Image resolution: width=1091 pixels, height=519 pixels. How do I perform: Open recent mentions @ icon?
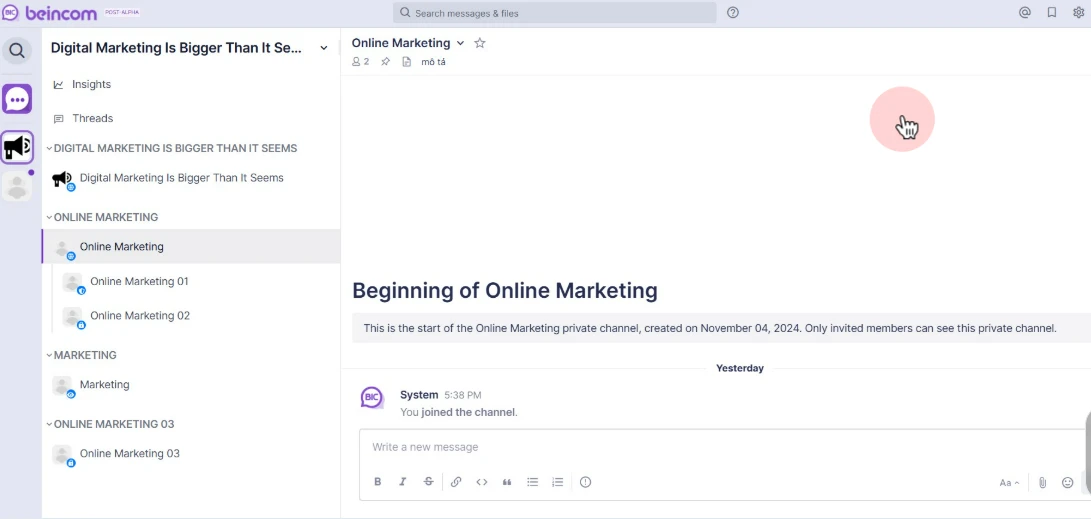click(1024, 13)
